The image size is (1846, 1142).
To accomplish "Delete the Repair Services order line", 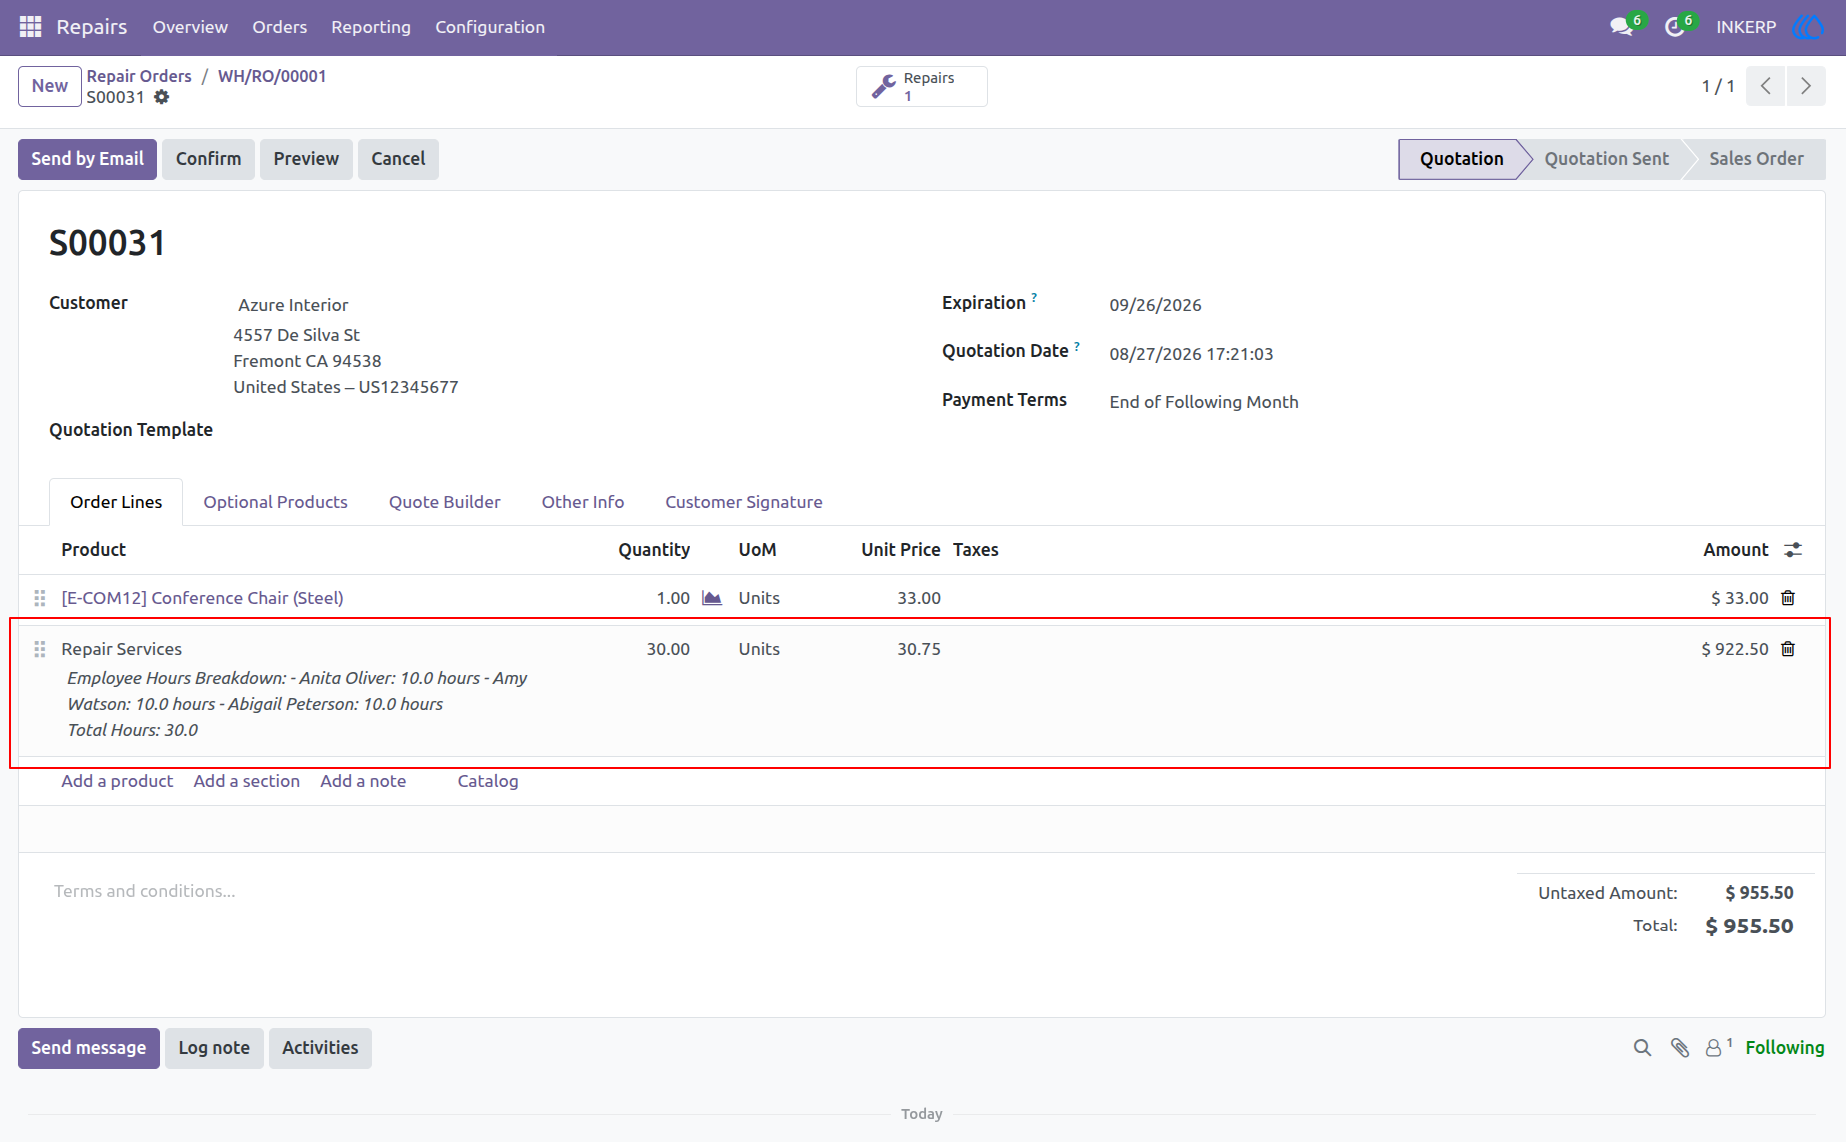I will point(1788,649).
